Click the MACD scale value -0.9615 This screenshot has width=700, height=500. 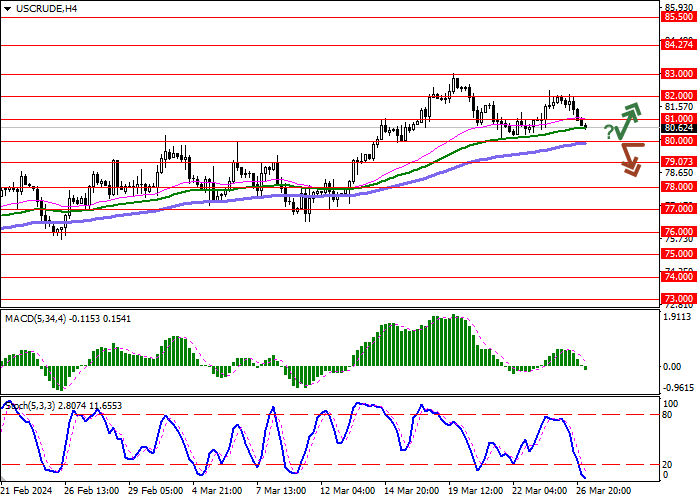click(x=678, y=388)
